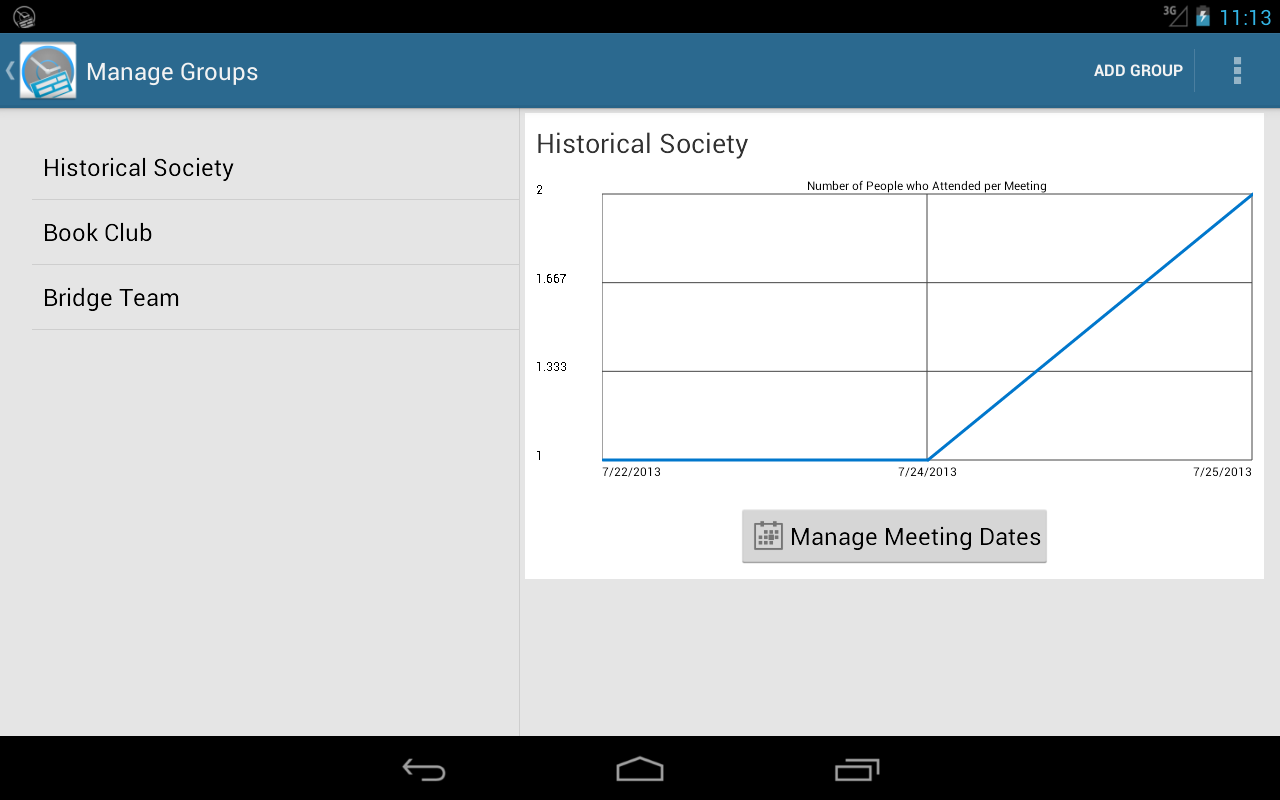
Task: Click chart title Number of People who Attended
Action: (927, 186)
